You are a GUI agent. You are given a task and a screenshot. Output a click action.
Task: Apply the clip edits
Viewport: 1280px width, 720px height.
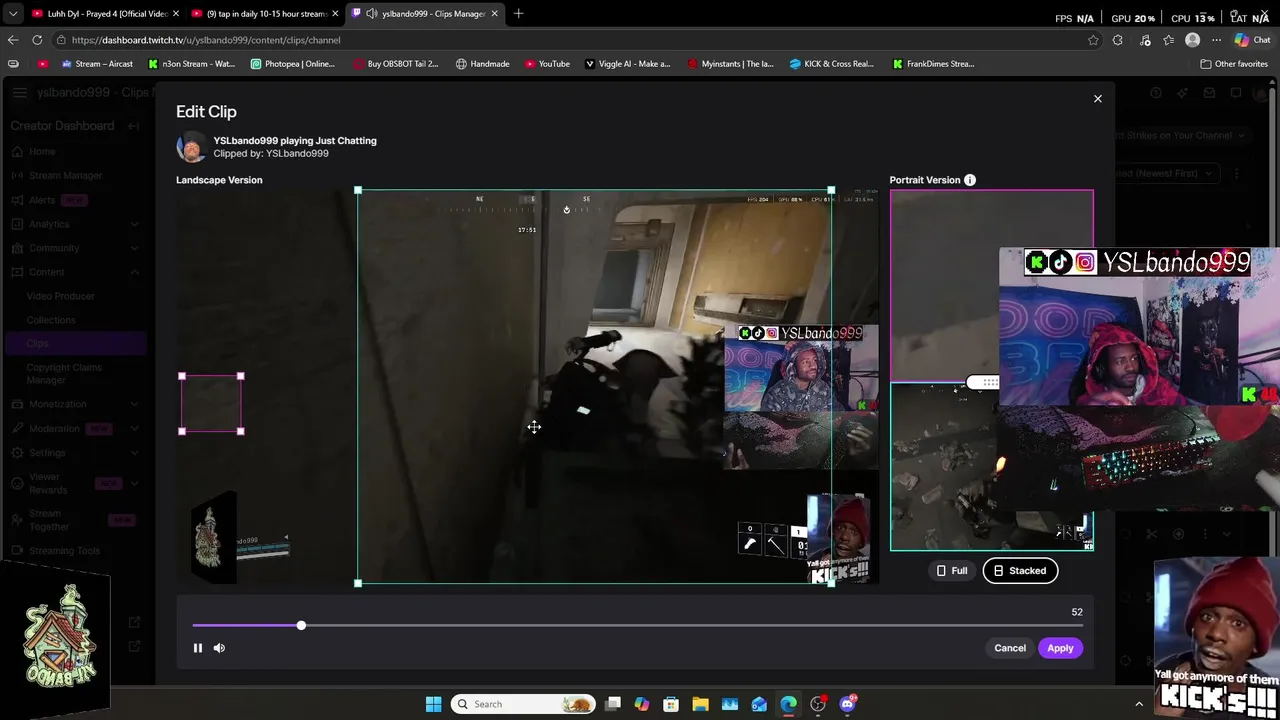[1060, 648]
